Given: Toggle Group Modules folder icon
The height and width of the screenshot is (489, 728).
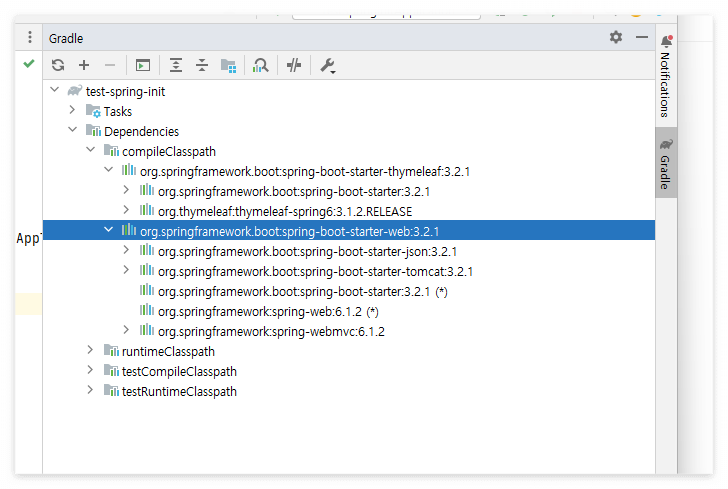Looking at the screenshot, I should (228, 65).
